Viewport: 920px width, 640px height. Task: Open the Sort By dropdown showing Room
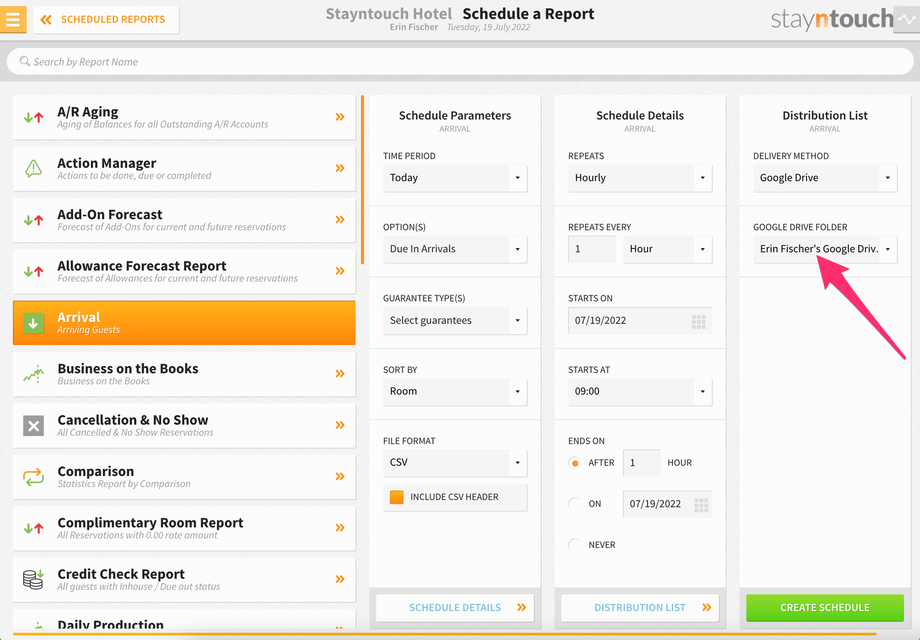455,391
